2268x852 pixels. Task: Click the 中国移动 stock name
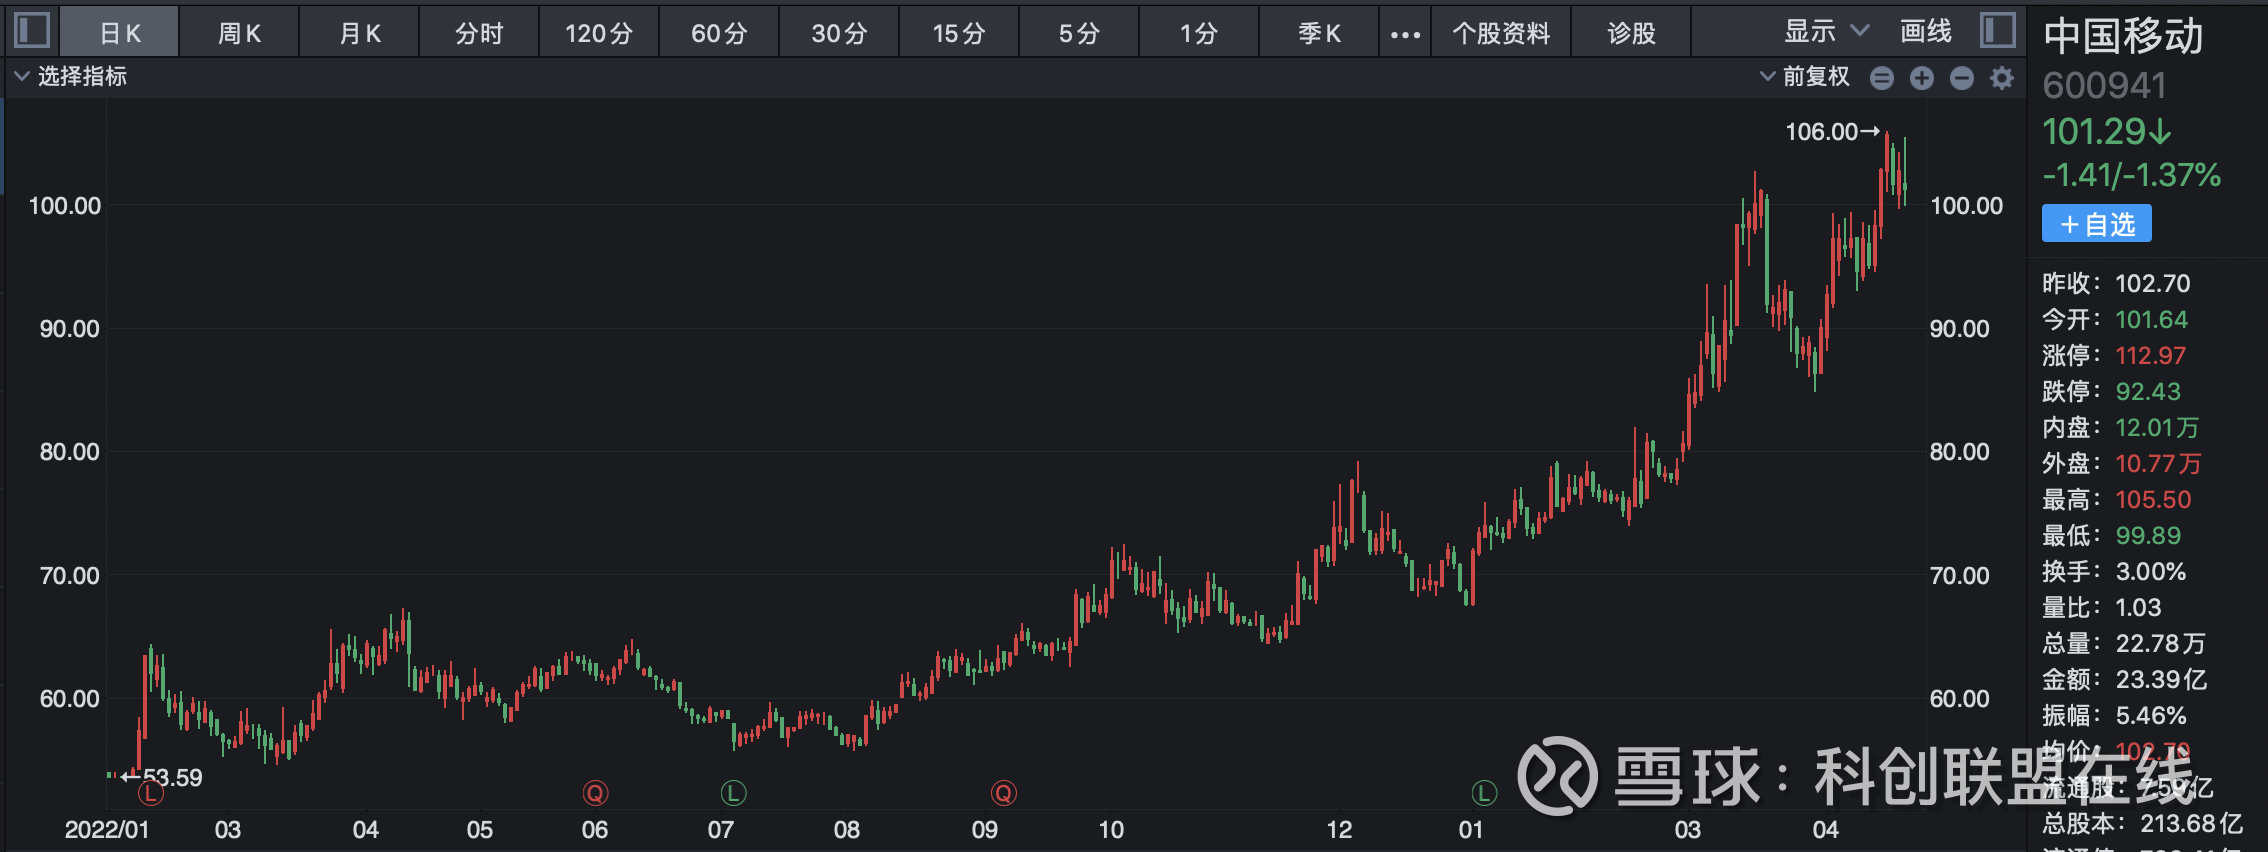pos(2123,36)
